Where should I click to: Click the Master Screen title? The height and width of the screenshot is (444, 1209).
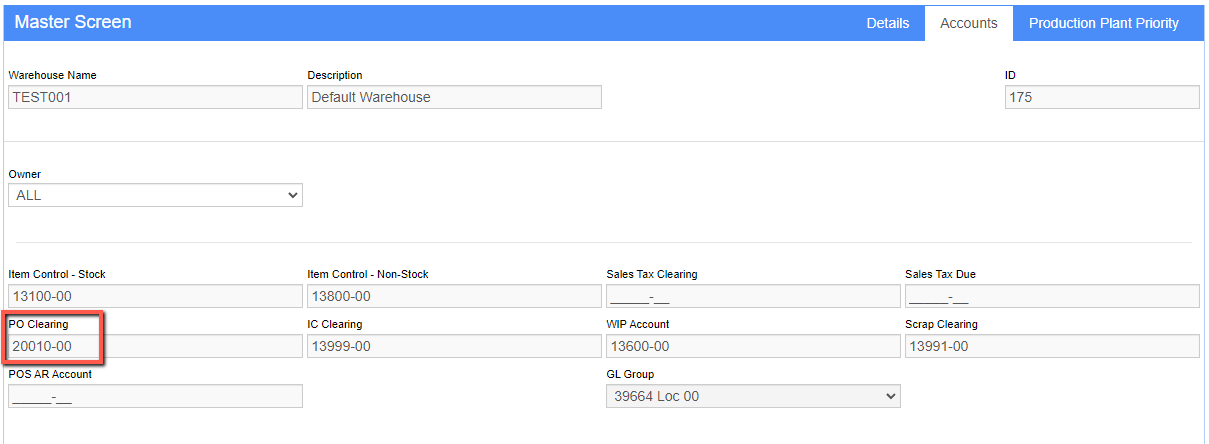pyautogui.click(x=73, y=22)
